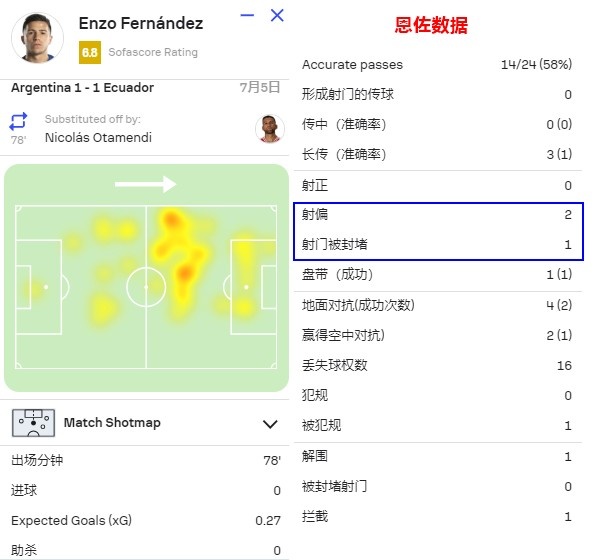The width and height of the screenshot is (600, 560).
Task: Open Nicolás Otamendi's avatar photo
Action: point(270,129)
